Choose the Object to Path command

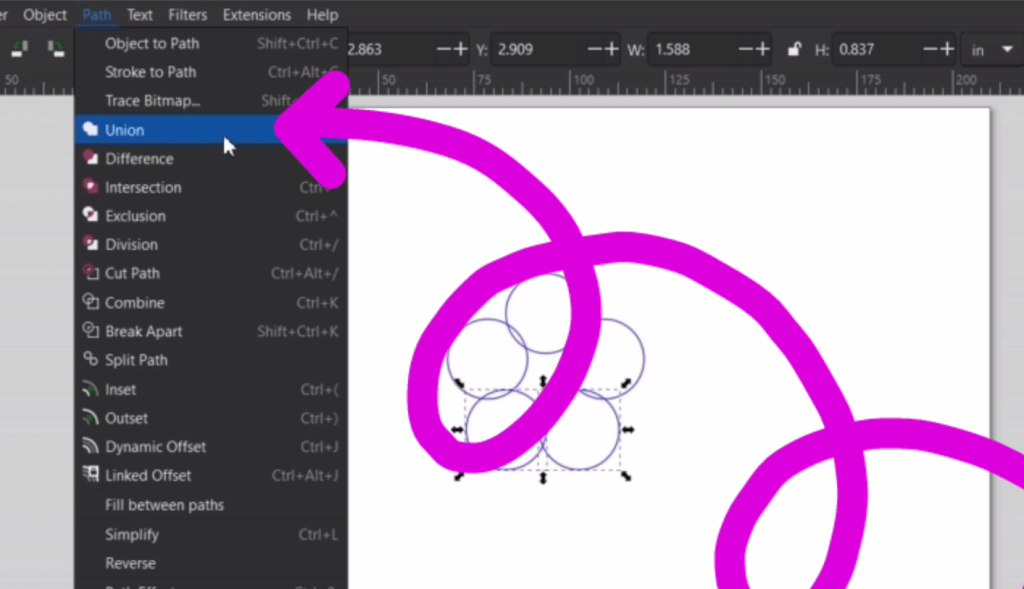click(150, 43)
